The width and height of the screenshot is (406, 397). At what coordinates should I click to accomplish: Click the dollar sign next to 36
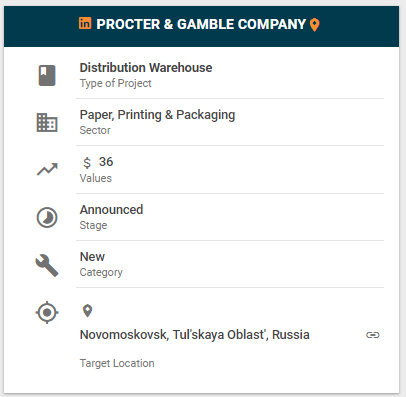click(87, 163)
